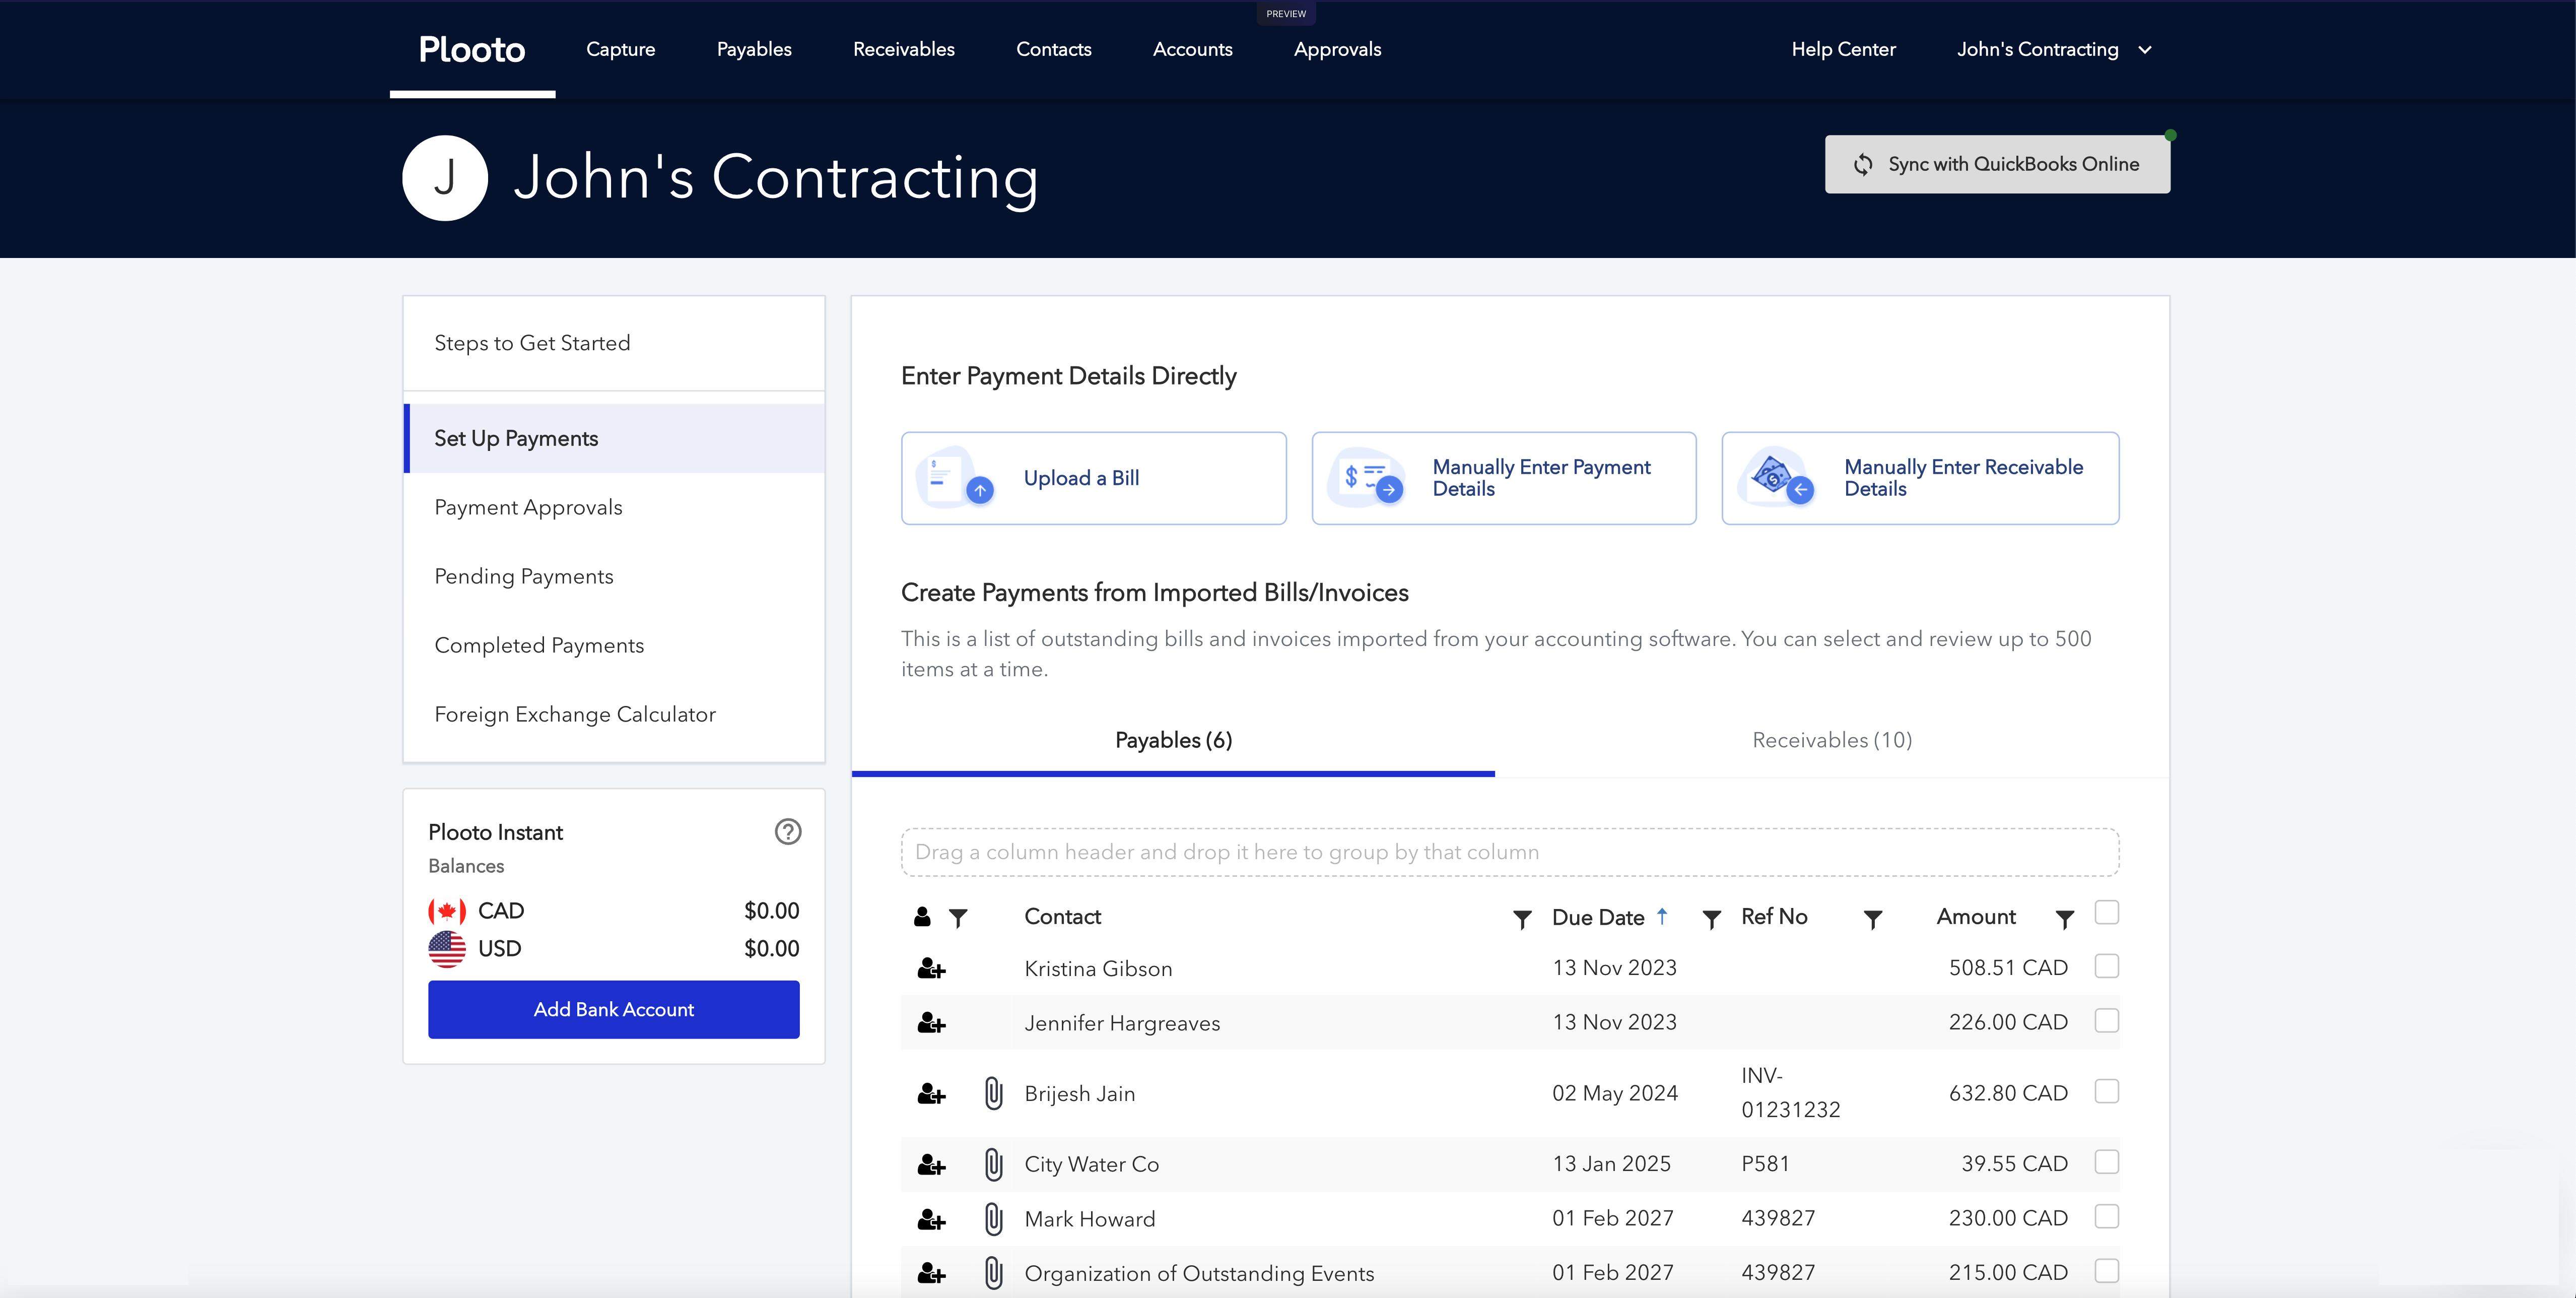Viewport: 2576px width, 1298px height.
Task: Click the group-by column drop area
Action: pyautogui.click(x=1509, y=852)
